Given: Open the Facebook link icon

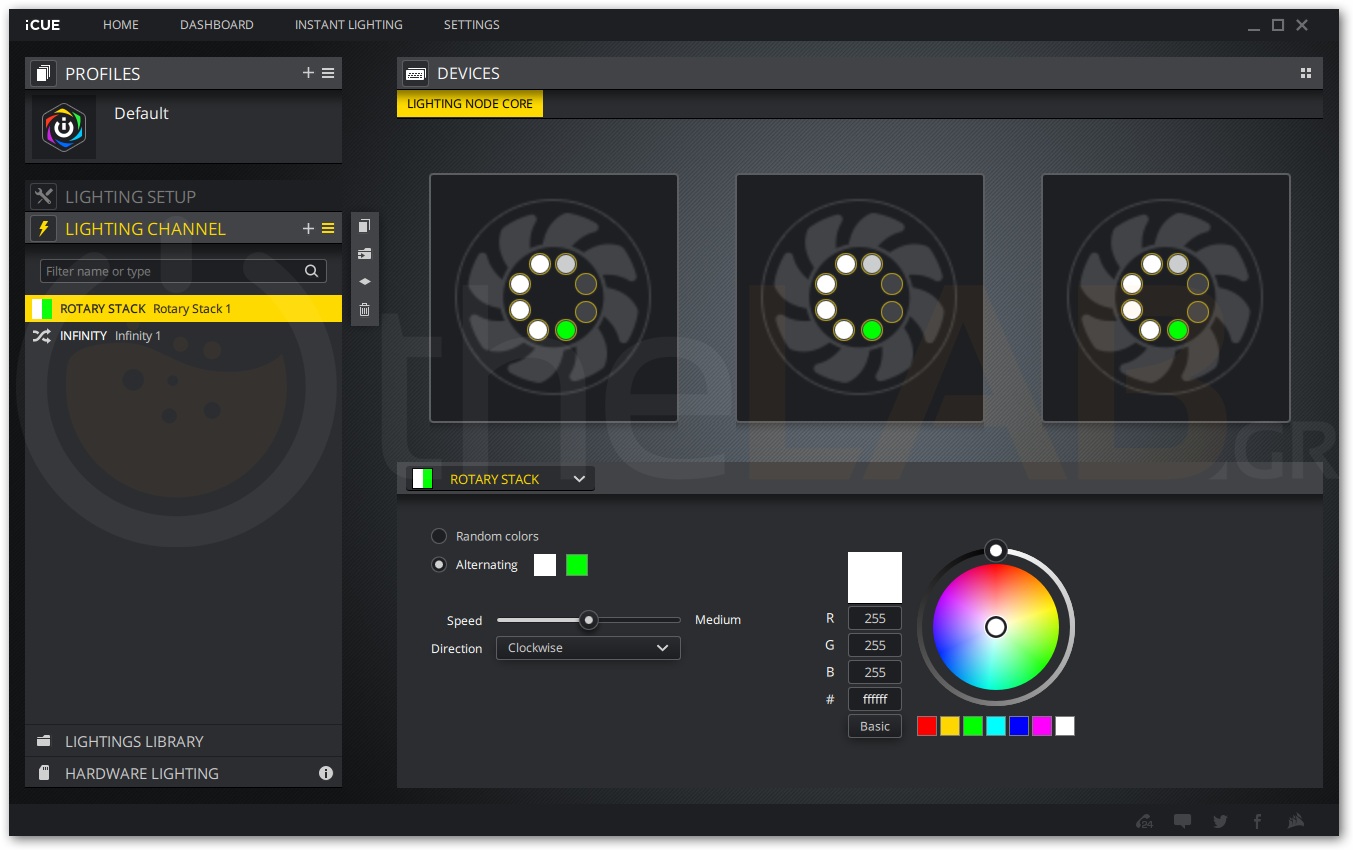Looking at the screenshot, I should 1257,822.
